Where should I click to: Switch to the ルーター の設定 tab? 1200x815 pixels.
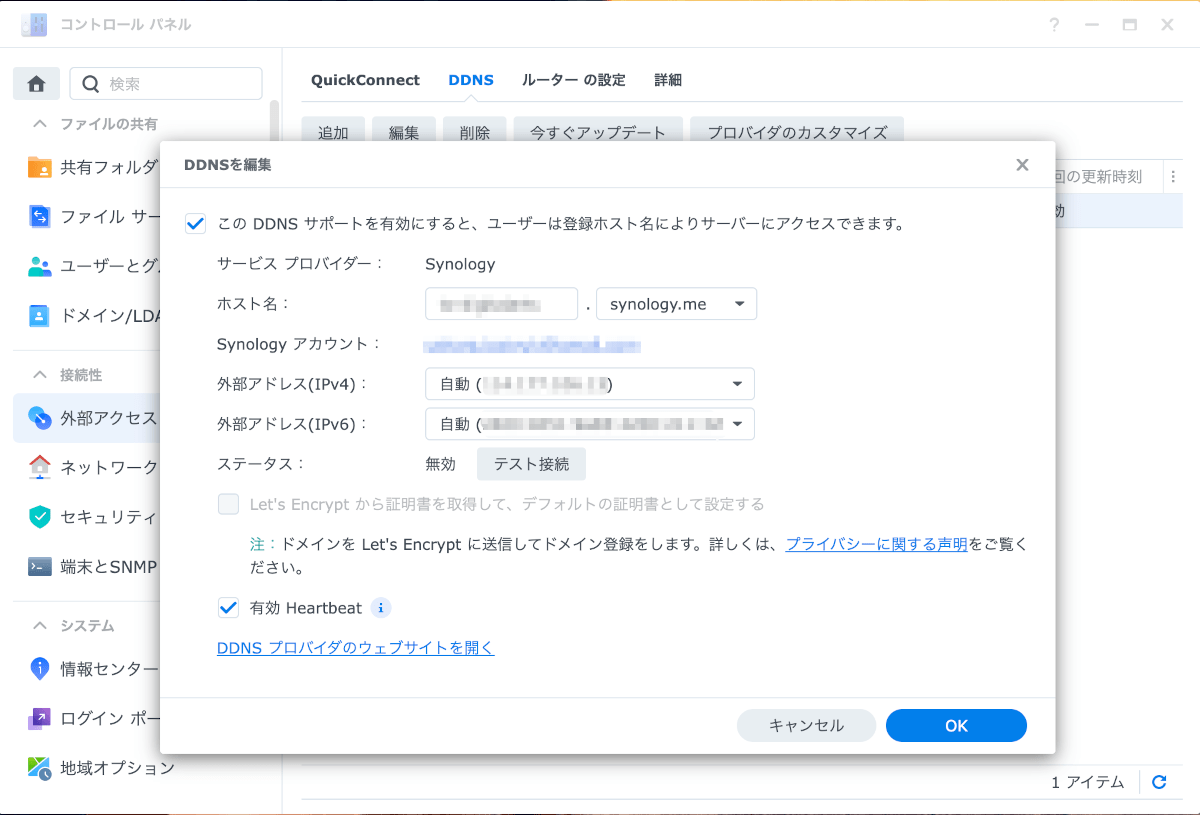(x=574, y=80)
